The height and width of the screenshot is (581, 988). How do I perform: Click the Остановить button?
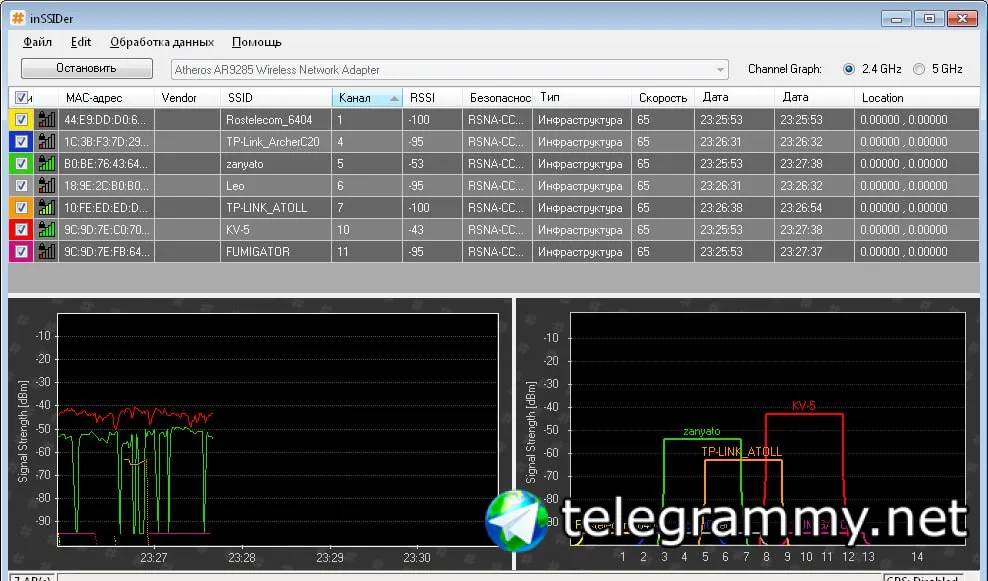coord(87,68)
